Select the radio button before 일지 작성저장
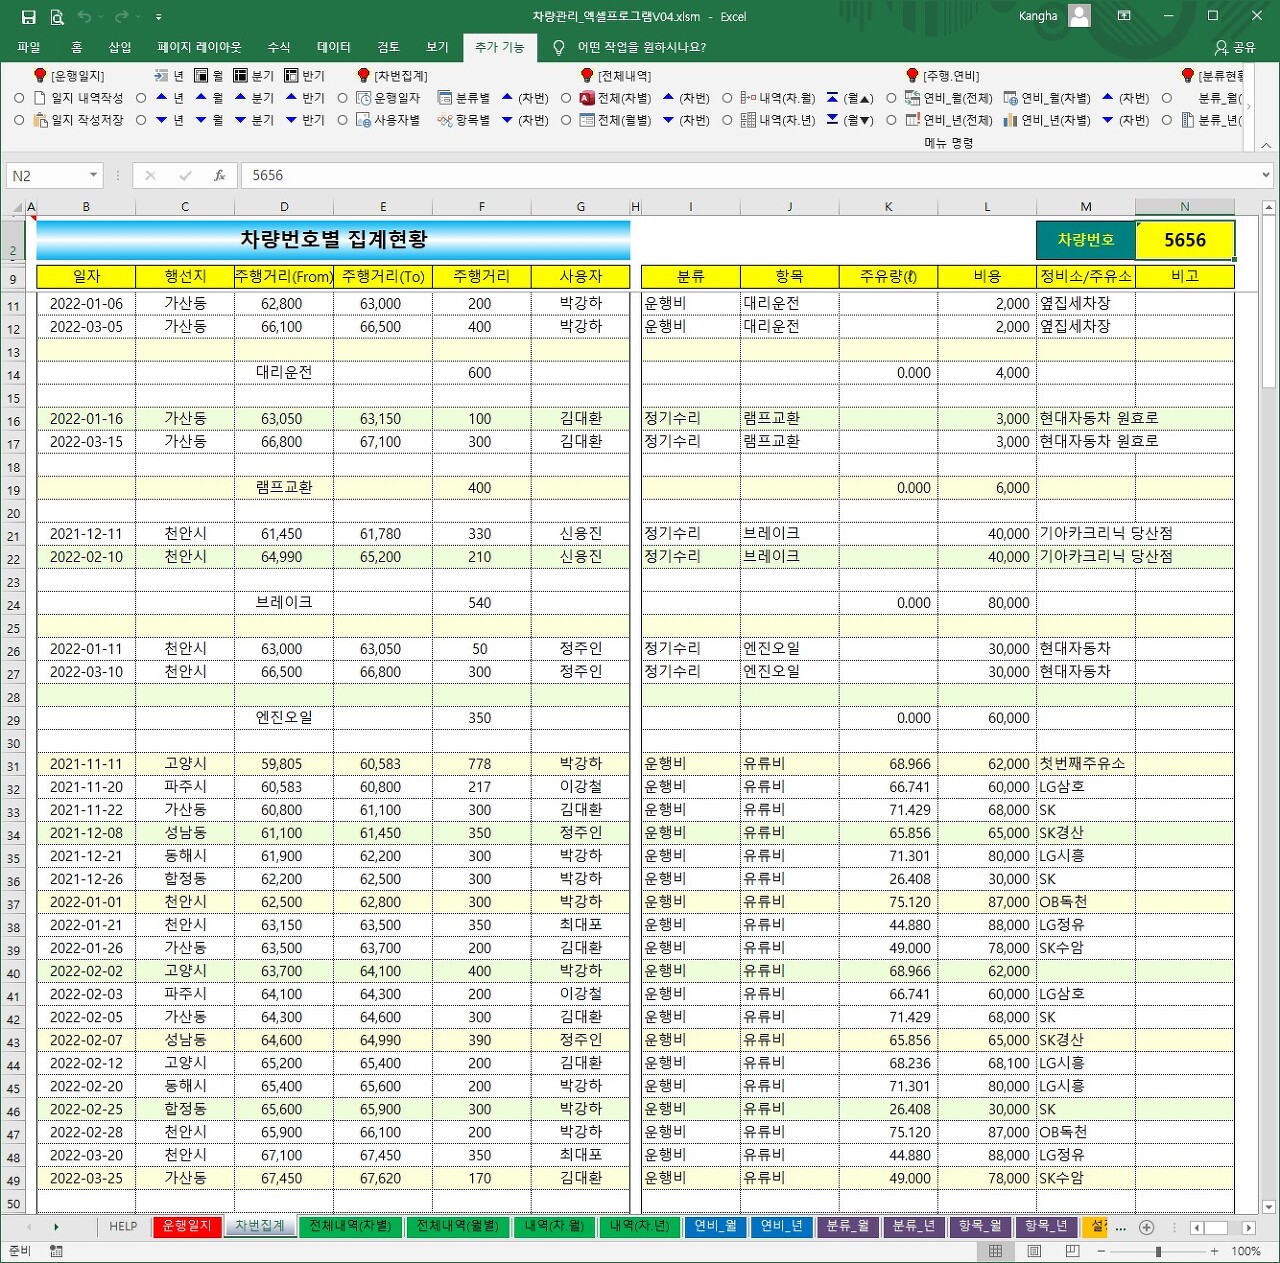The image size is (1280, 1263). pyautogui.click(x=19, y=120)
